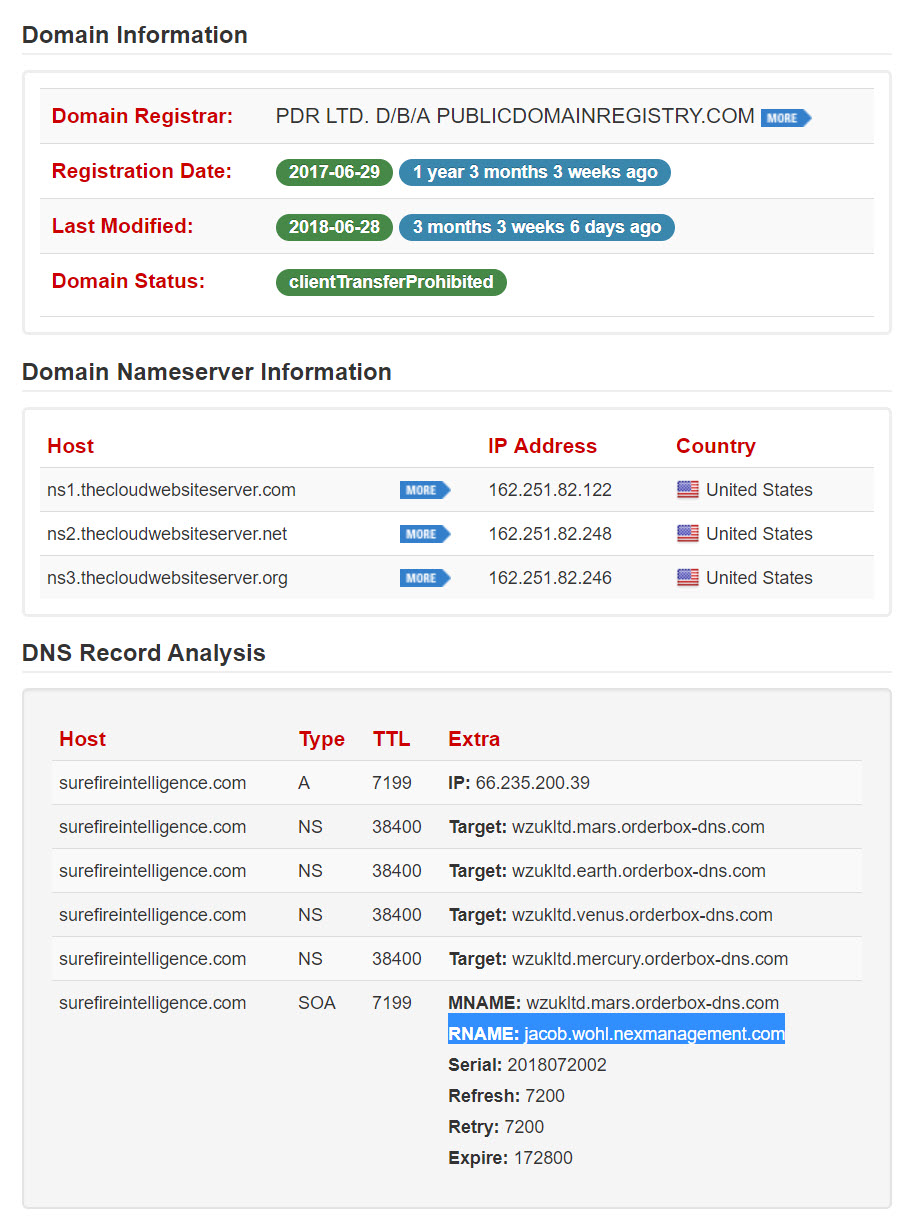Click IP address 162.251.82.122
Image resolution: width=906 pixels, height=1216 pixels.
550,490
